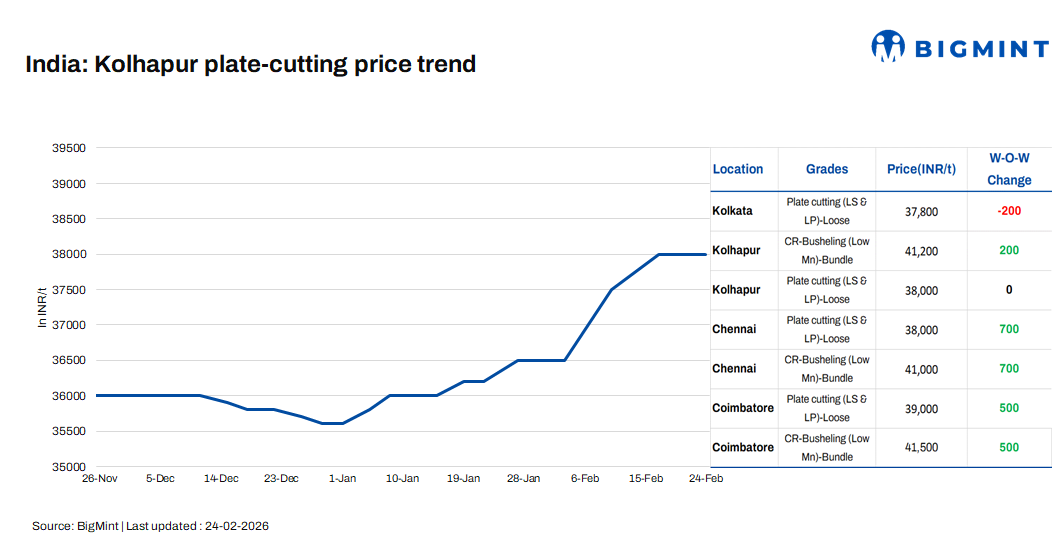This screenshot has width=1058, height=548.
Task: Click the 24-Feb x-axis date label
Action: coord(706,479)
